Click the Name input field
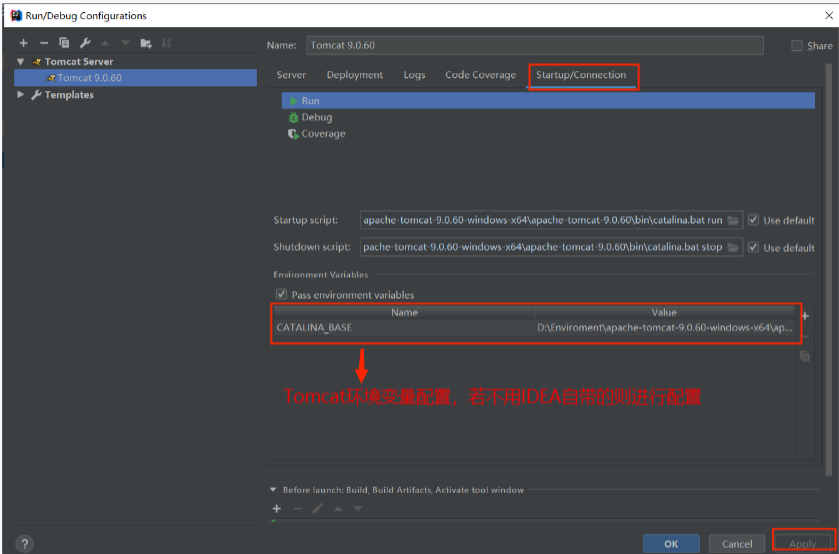 pyautogui.click(x=535, y=45)
